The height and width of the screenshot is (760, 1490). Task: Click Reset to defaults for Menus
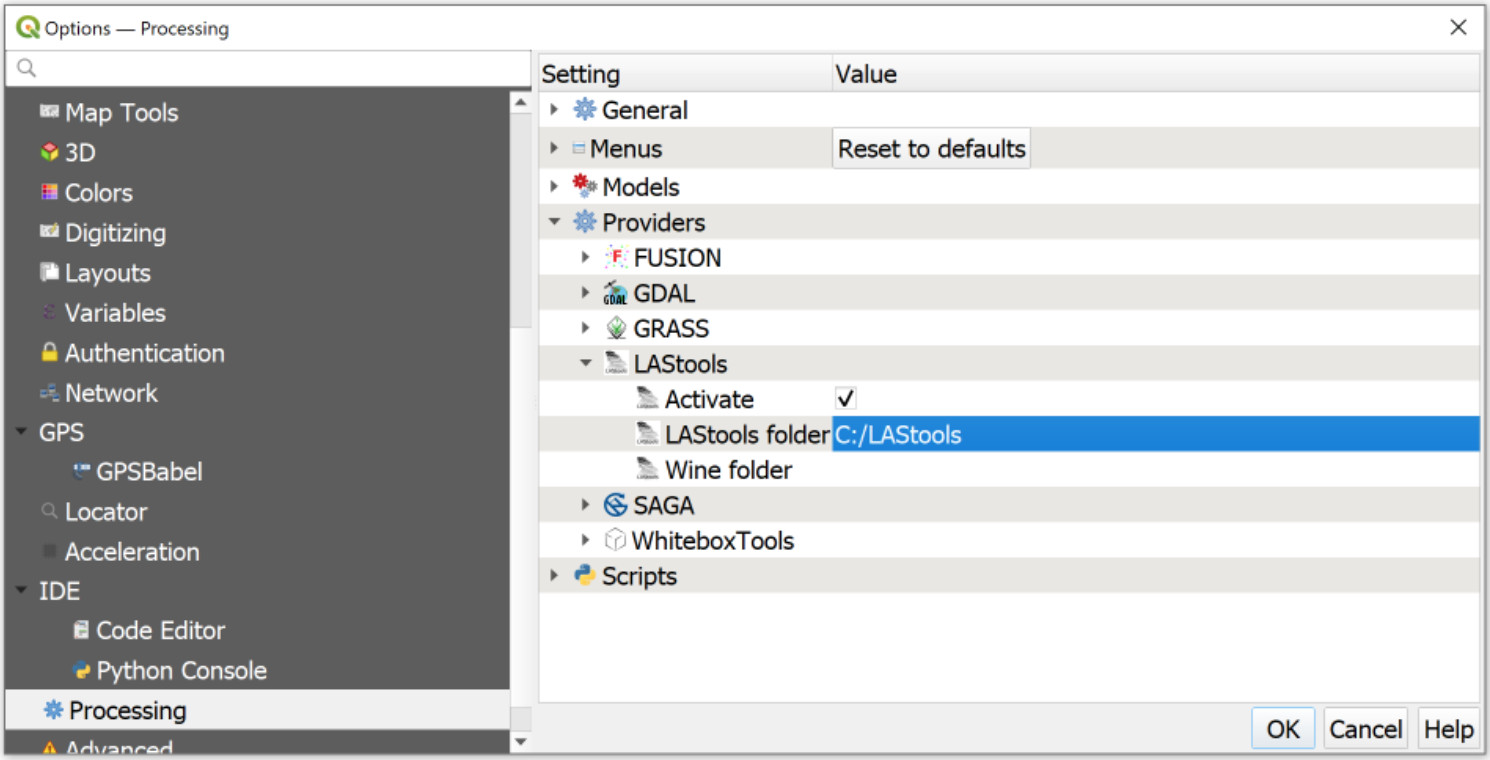[x=932, y=148]
